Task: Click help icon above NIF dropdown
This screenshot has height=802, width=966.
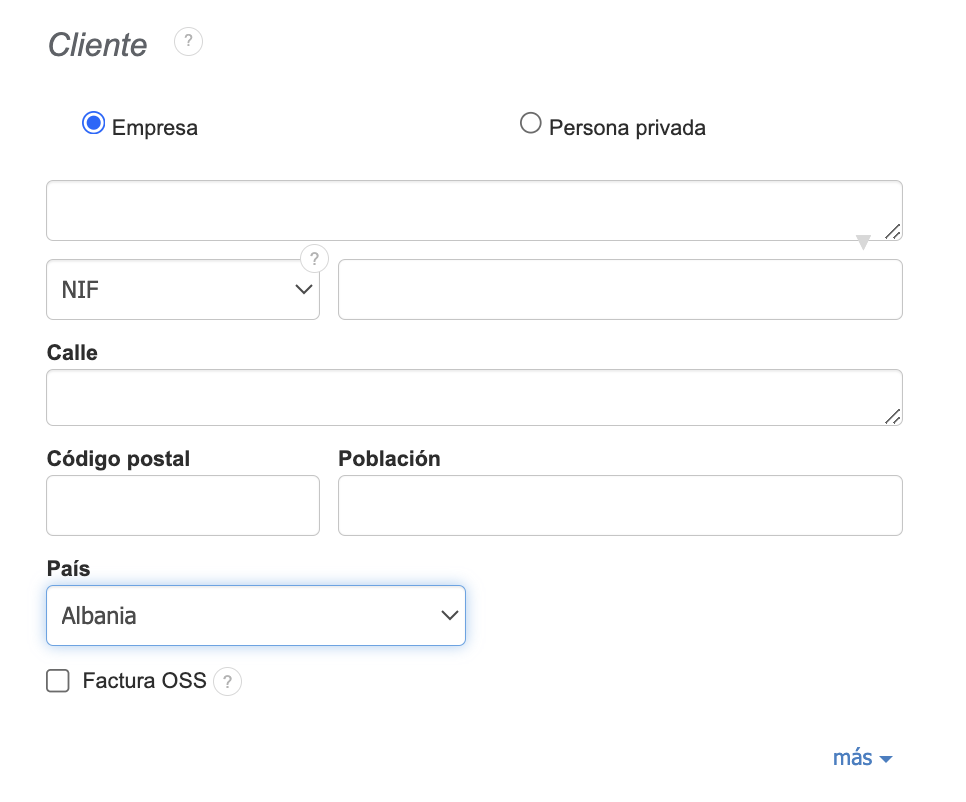Action: click(314, 259)
